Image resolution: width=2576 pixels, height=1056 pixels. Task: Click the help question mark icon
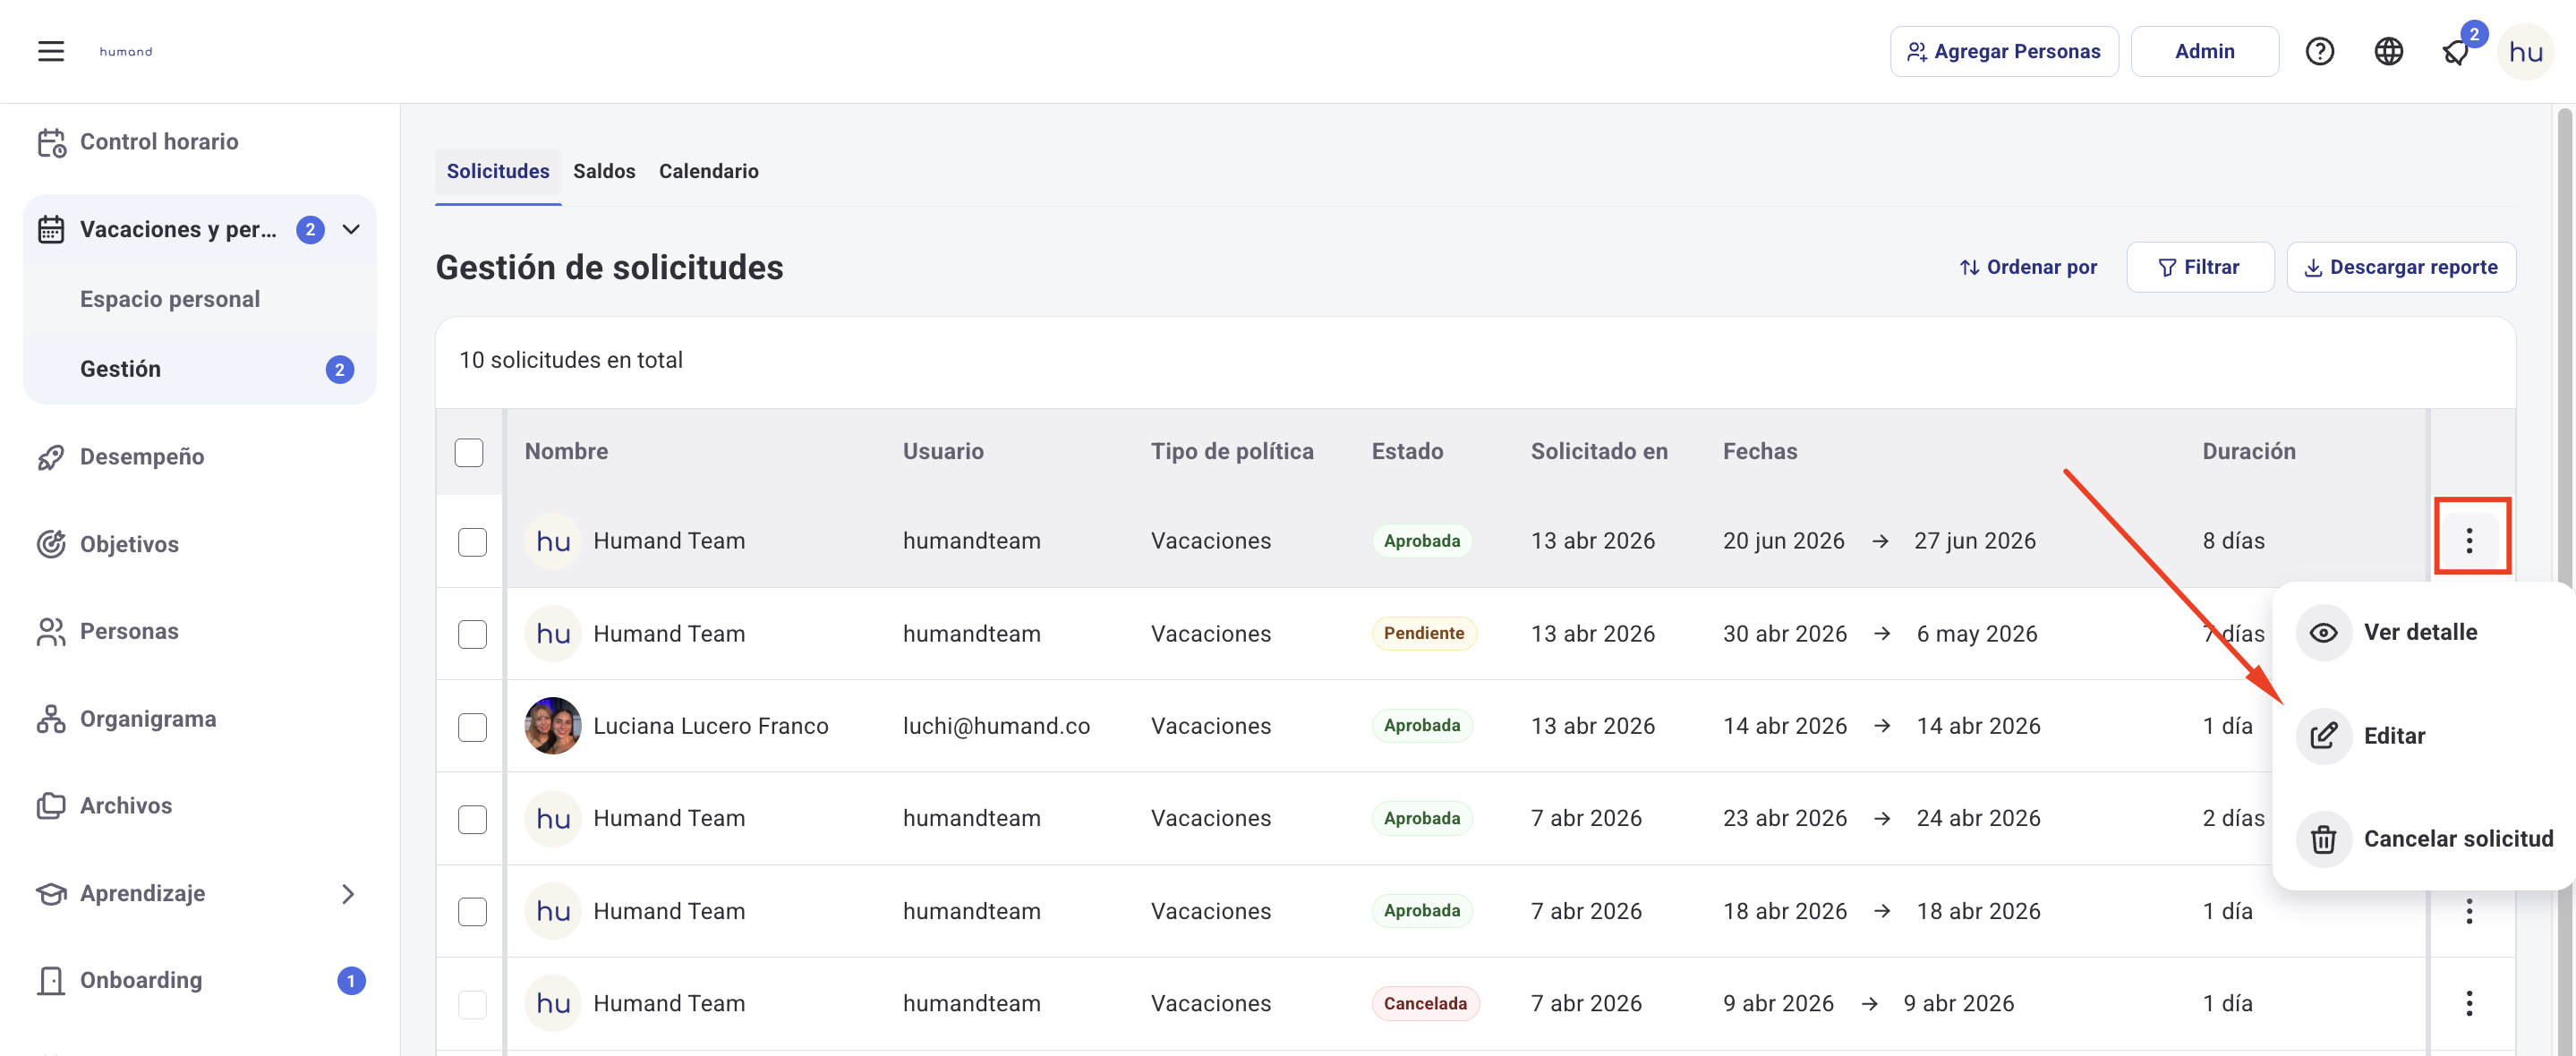tap(2319, 51)
